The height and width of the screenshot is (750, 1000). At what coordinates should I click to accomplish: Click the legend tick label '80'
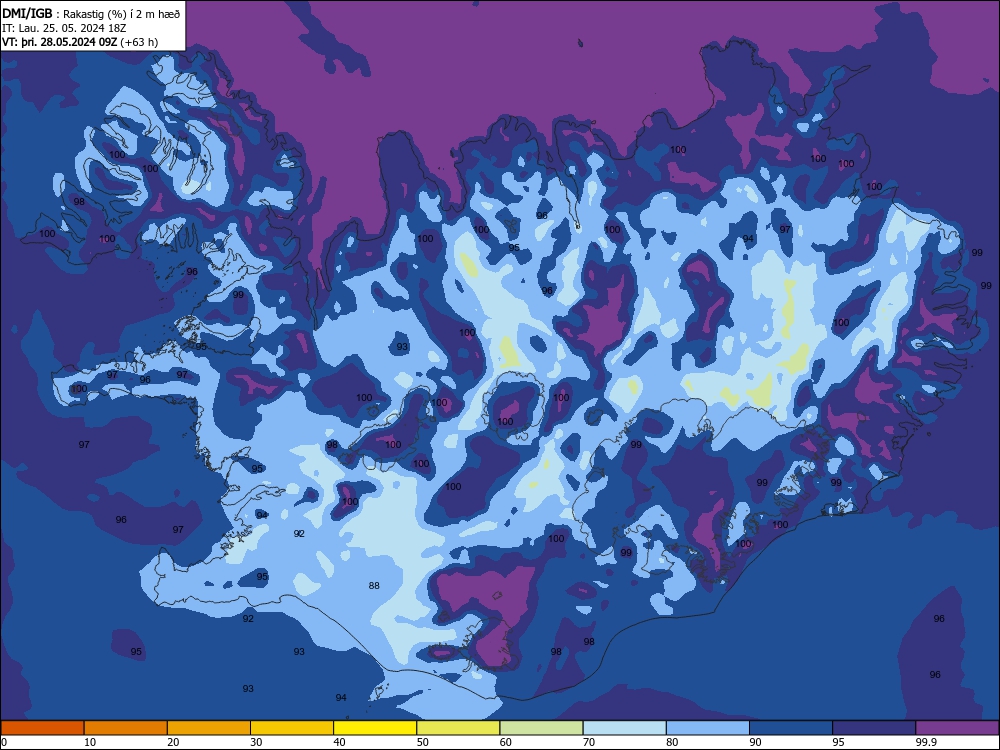point(672,742)
